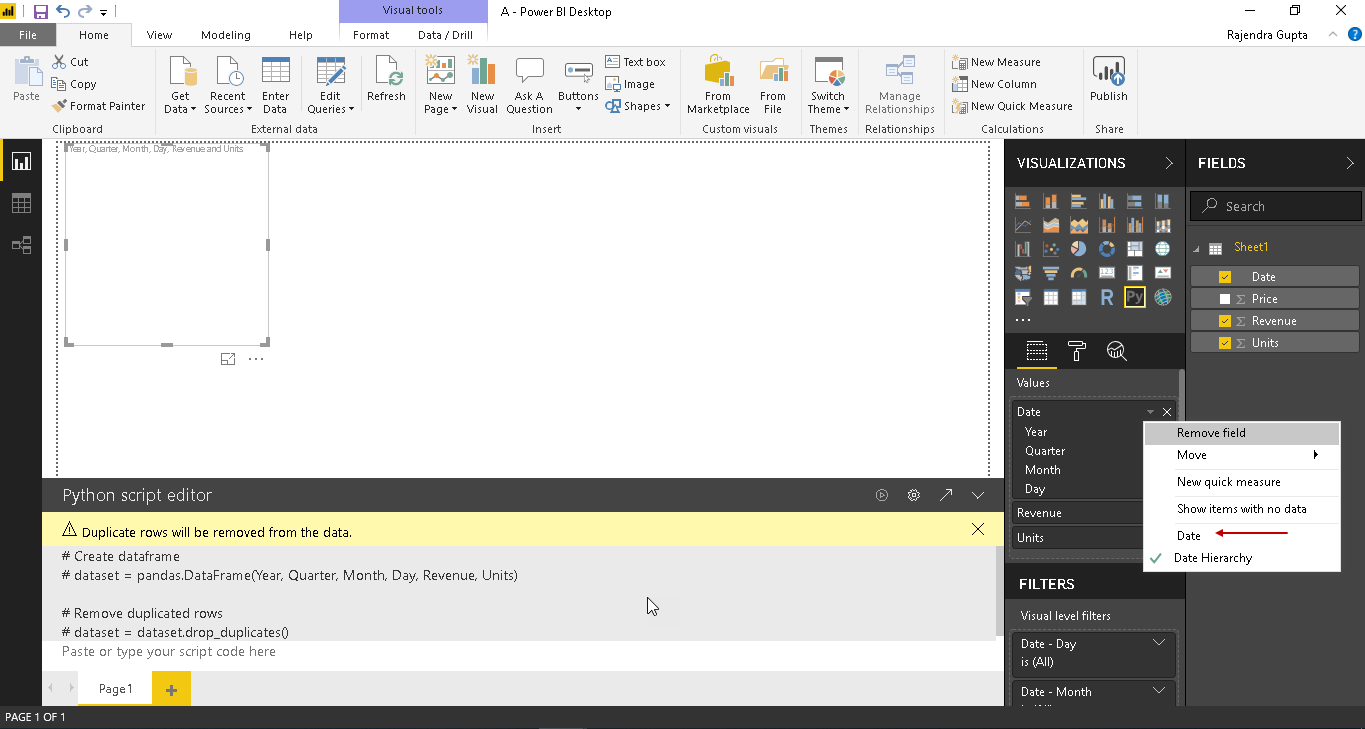
Task: Switch to Data view in left sidebar
Action: pyautogui.click(x=21, y=203)
